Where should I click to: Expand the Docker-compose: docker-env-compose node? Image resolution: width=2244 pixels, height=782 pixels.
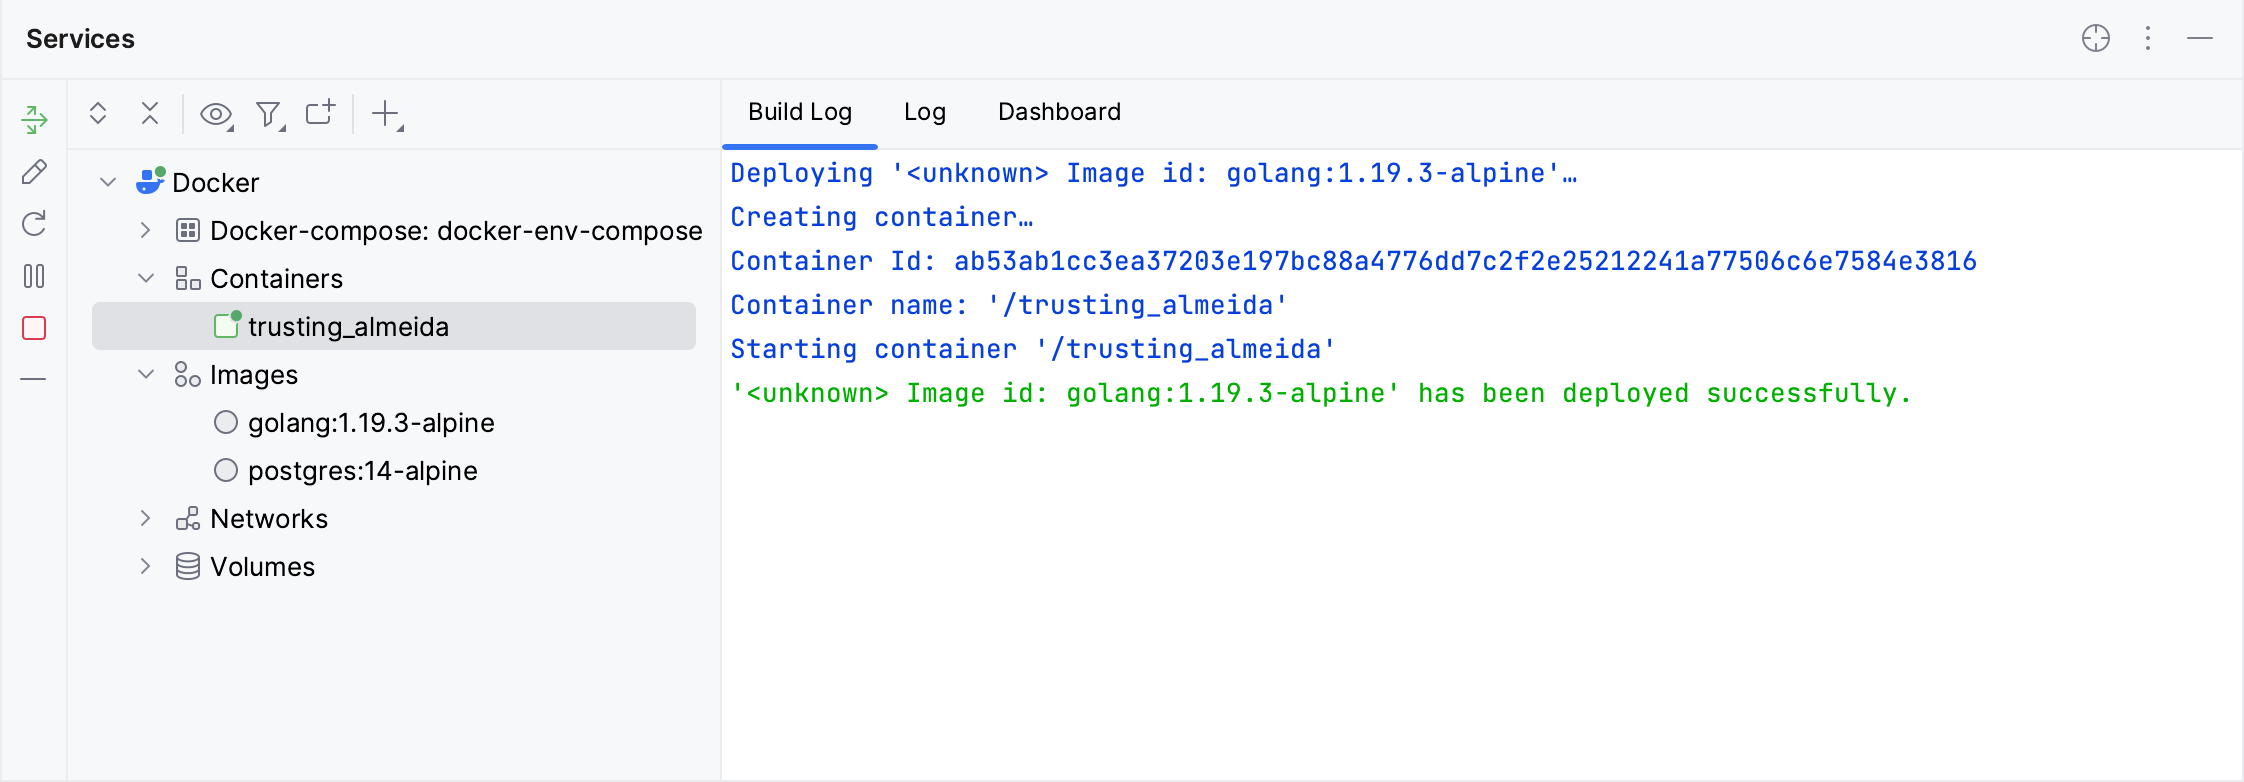(146, 230)
